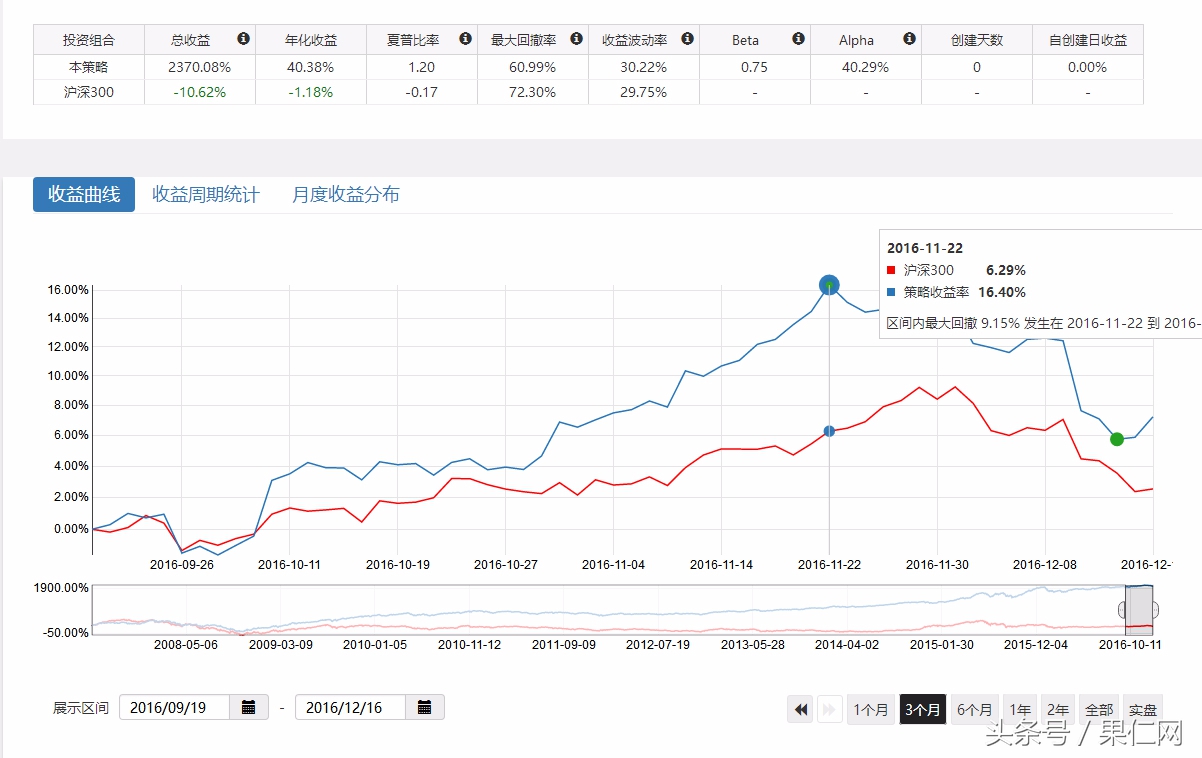The height and width of the screenshot is (758, 1202).
Task: Click the fast-forward navigation arrow
Action: click(x=830, y=709)
